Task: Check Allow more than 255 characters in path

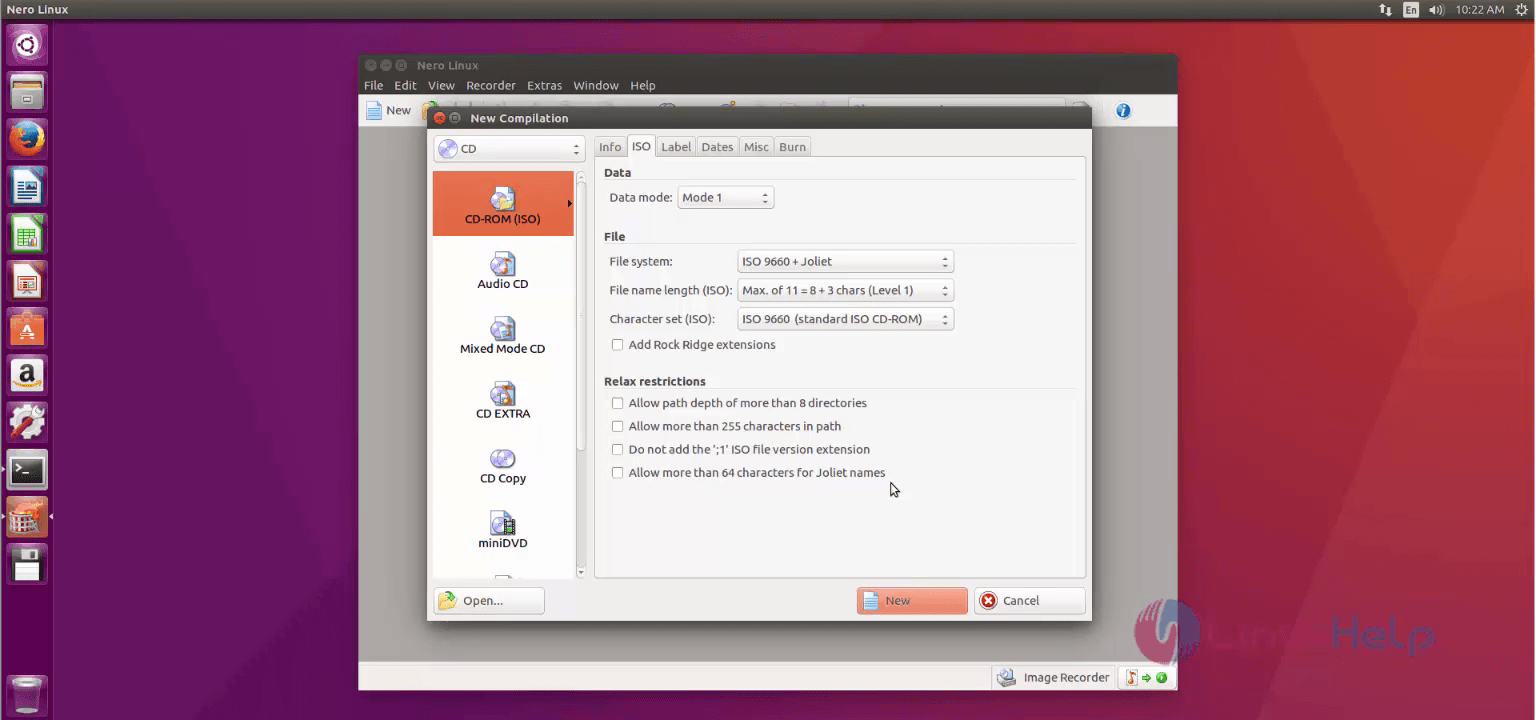Action: [726, 426]
